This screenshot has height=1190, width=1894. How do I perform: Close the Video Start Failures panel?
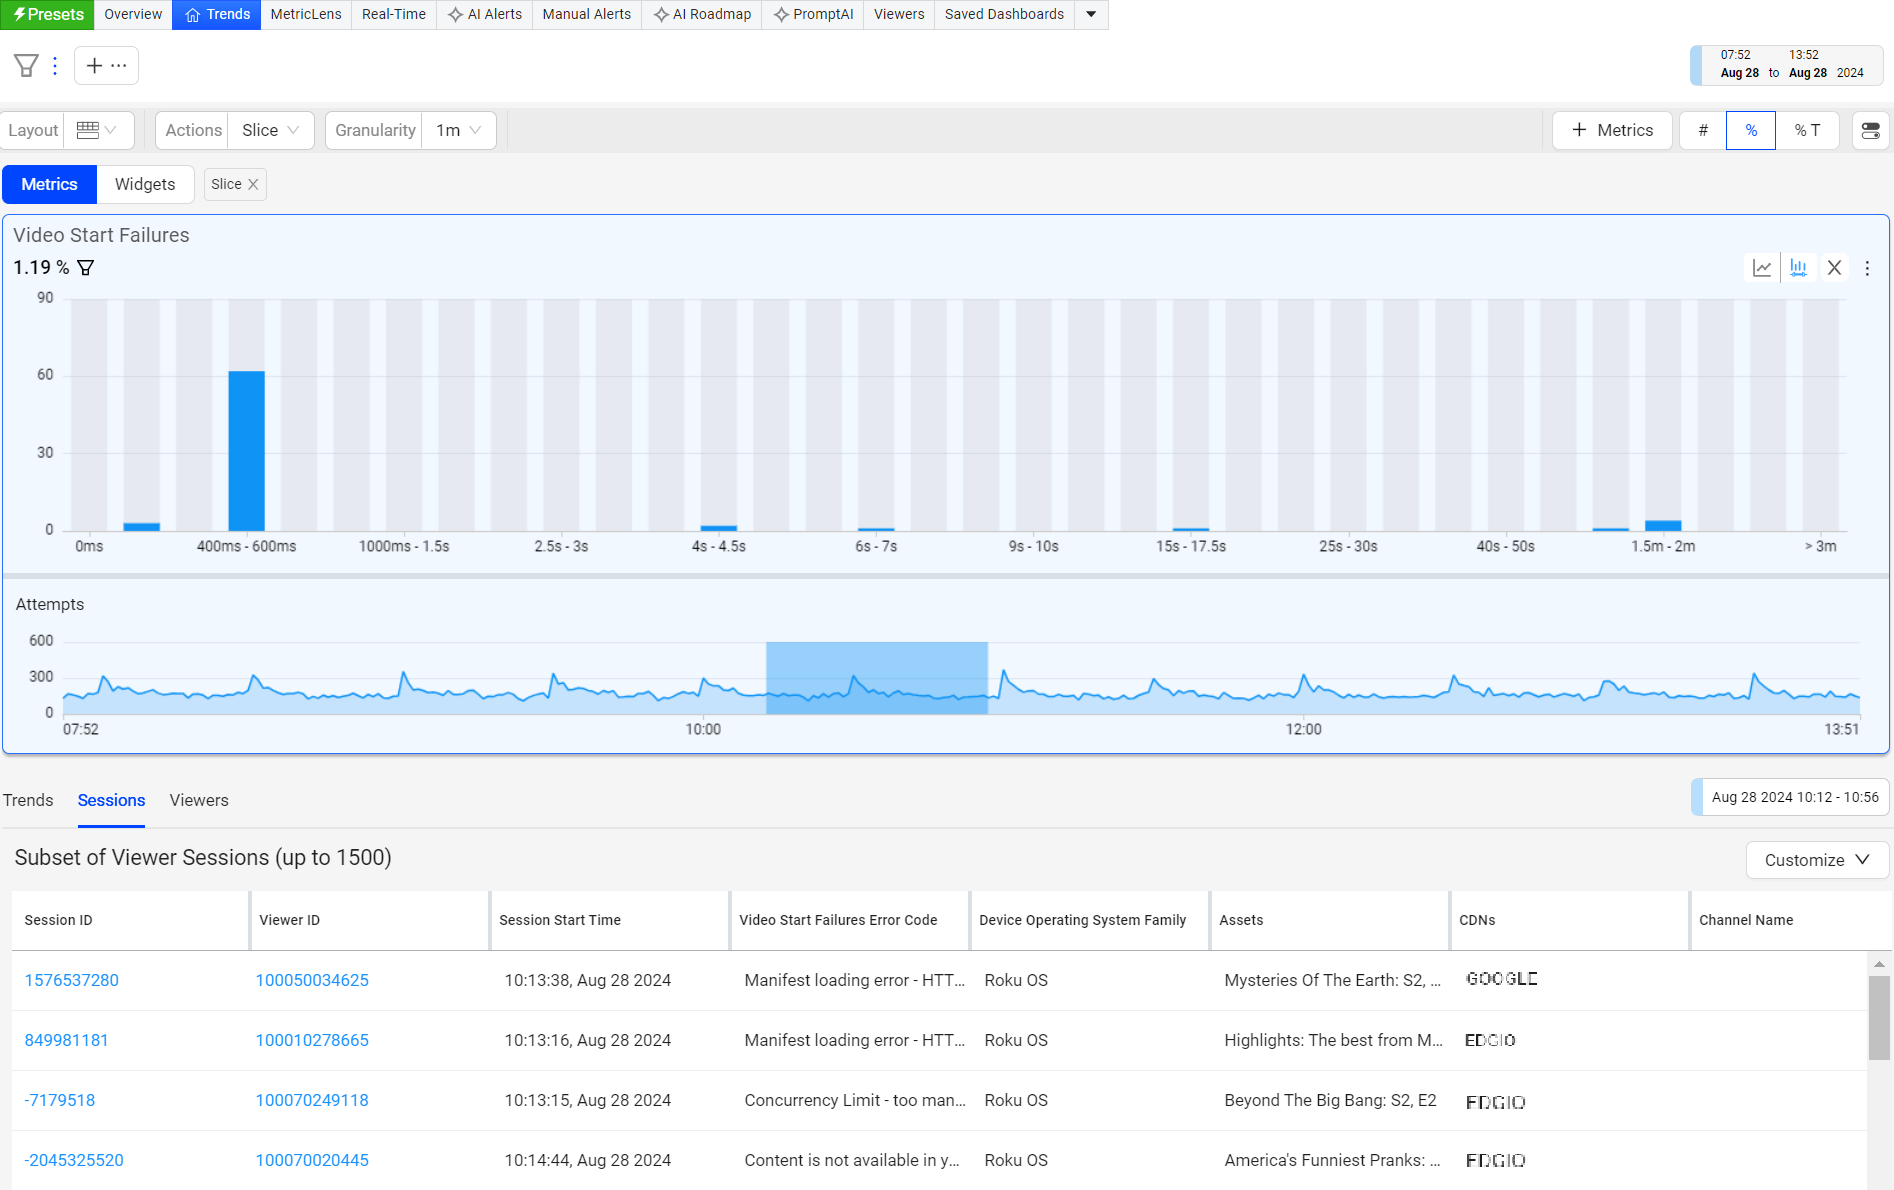click(1834, 268)
